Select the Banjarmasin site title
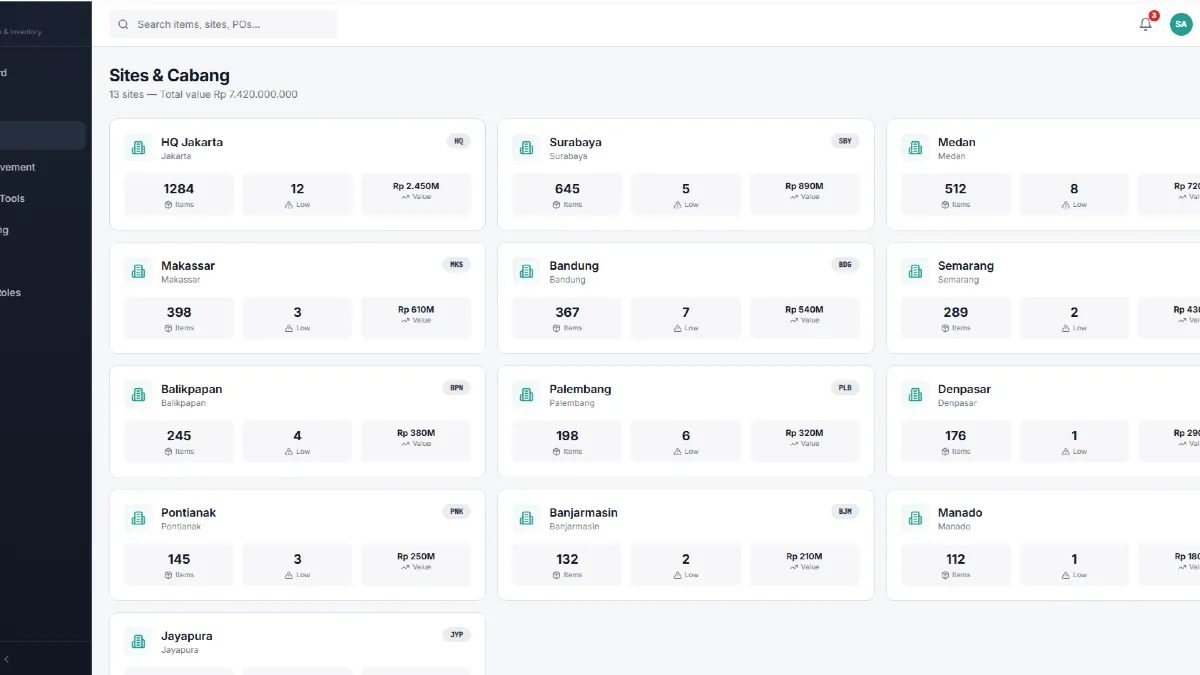This screenshot has height=675, width=1200. point(584,513)
